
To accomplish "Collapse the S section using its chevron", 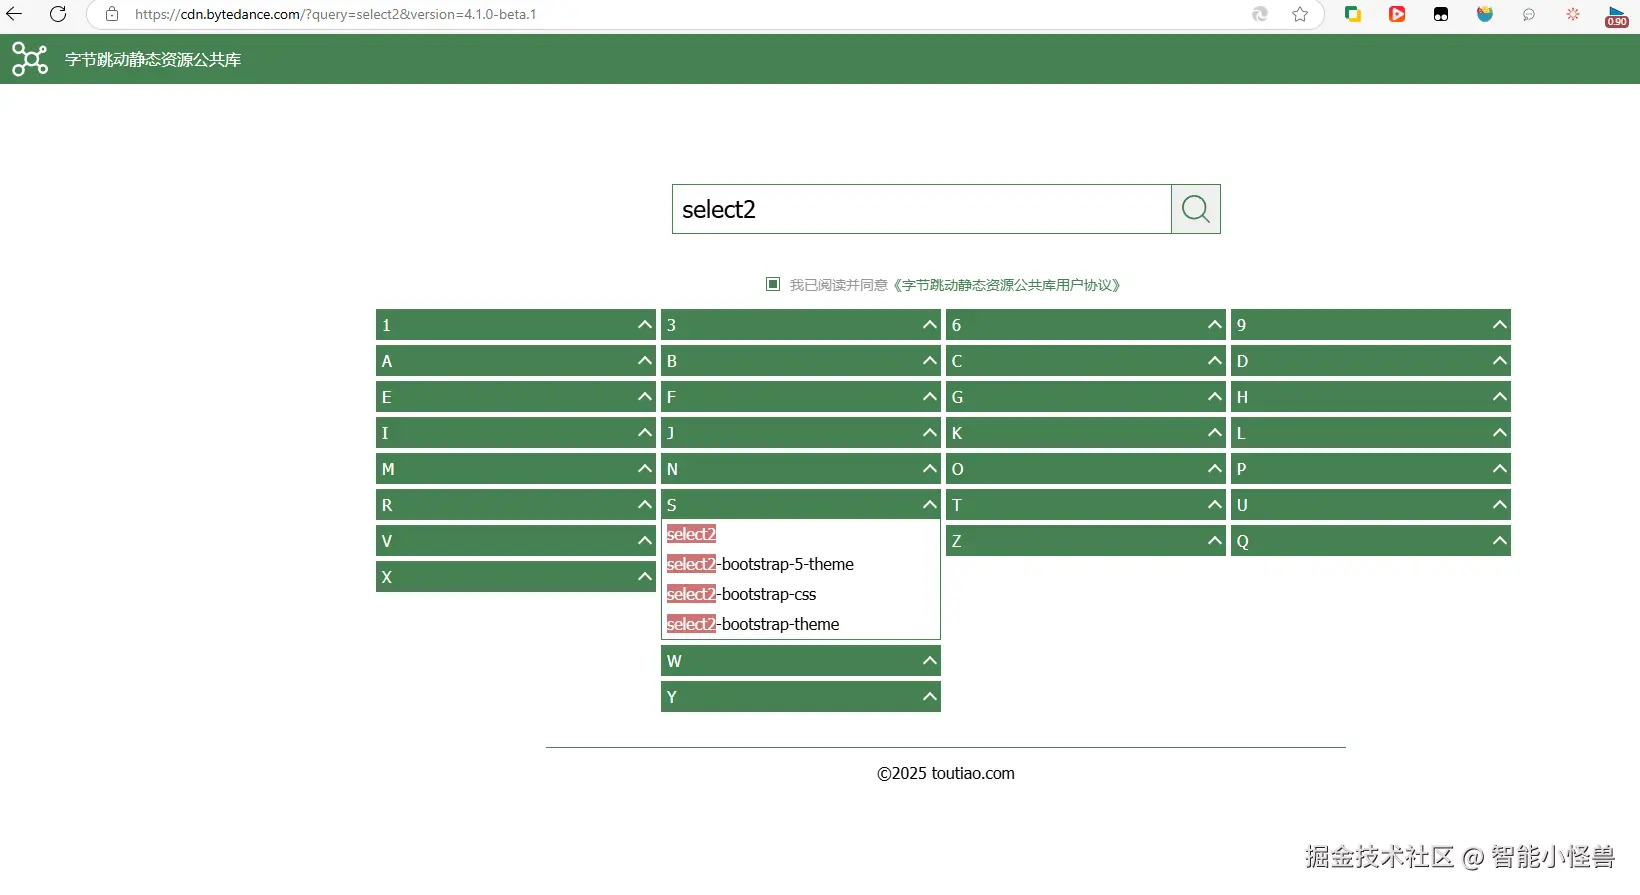I will (930, 504).
